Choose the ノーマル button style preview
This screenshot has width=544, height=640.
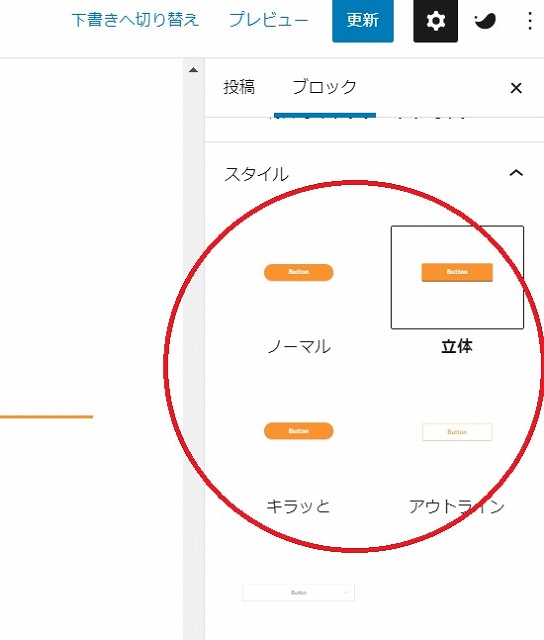point(299,272)
